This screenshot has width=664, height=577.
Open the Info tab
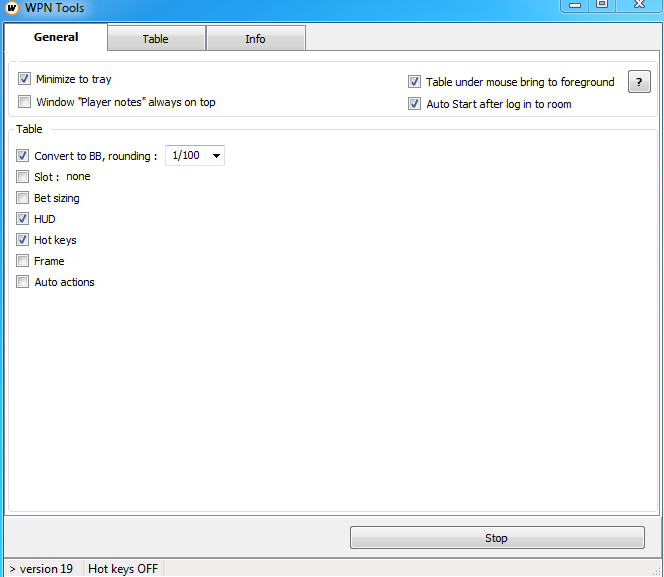click(255, 39)
